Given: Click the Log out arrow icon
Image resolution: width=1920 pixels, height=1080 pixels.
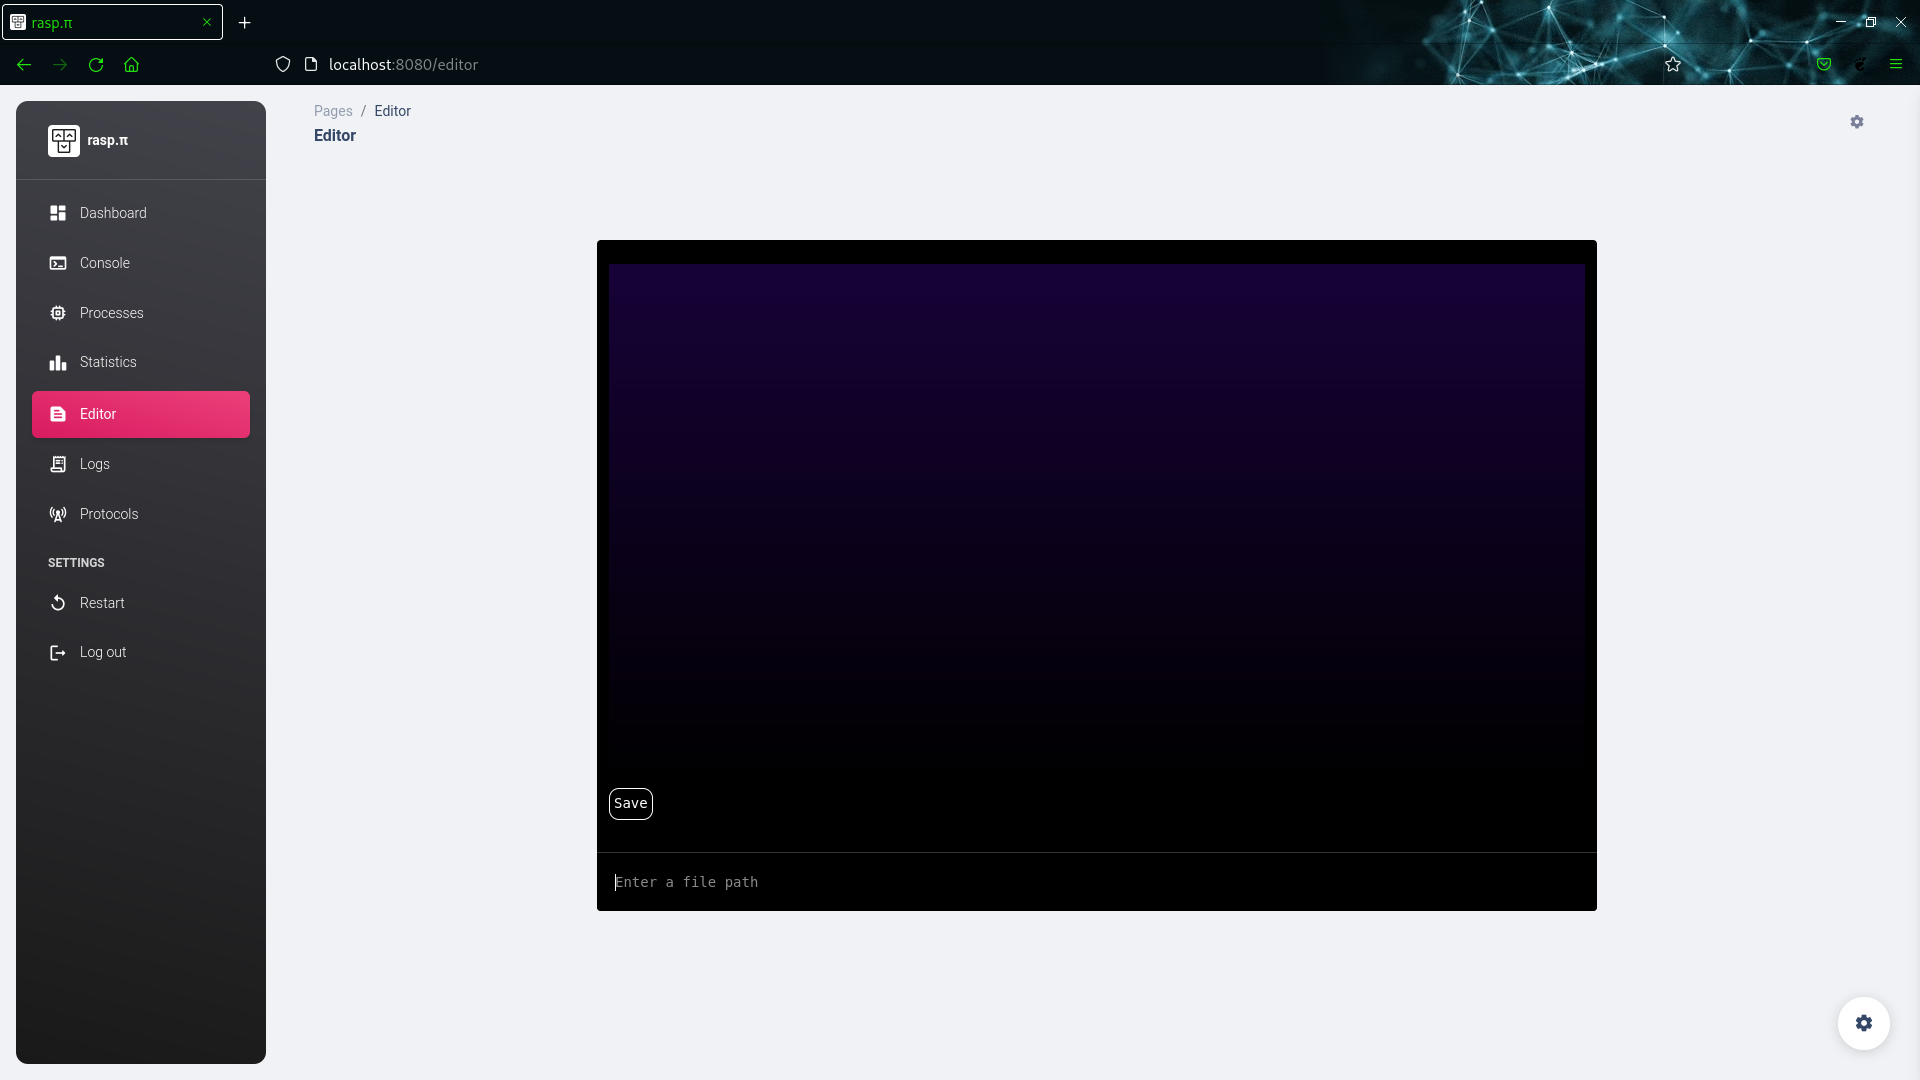Looking at the screenshot, I should [x=58, y=652].
